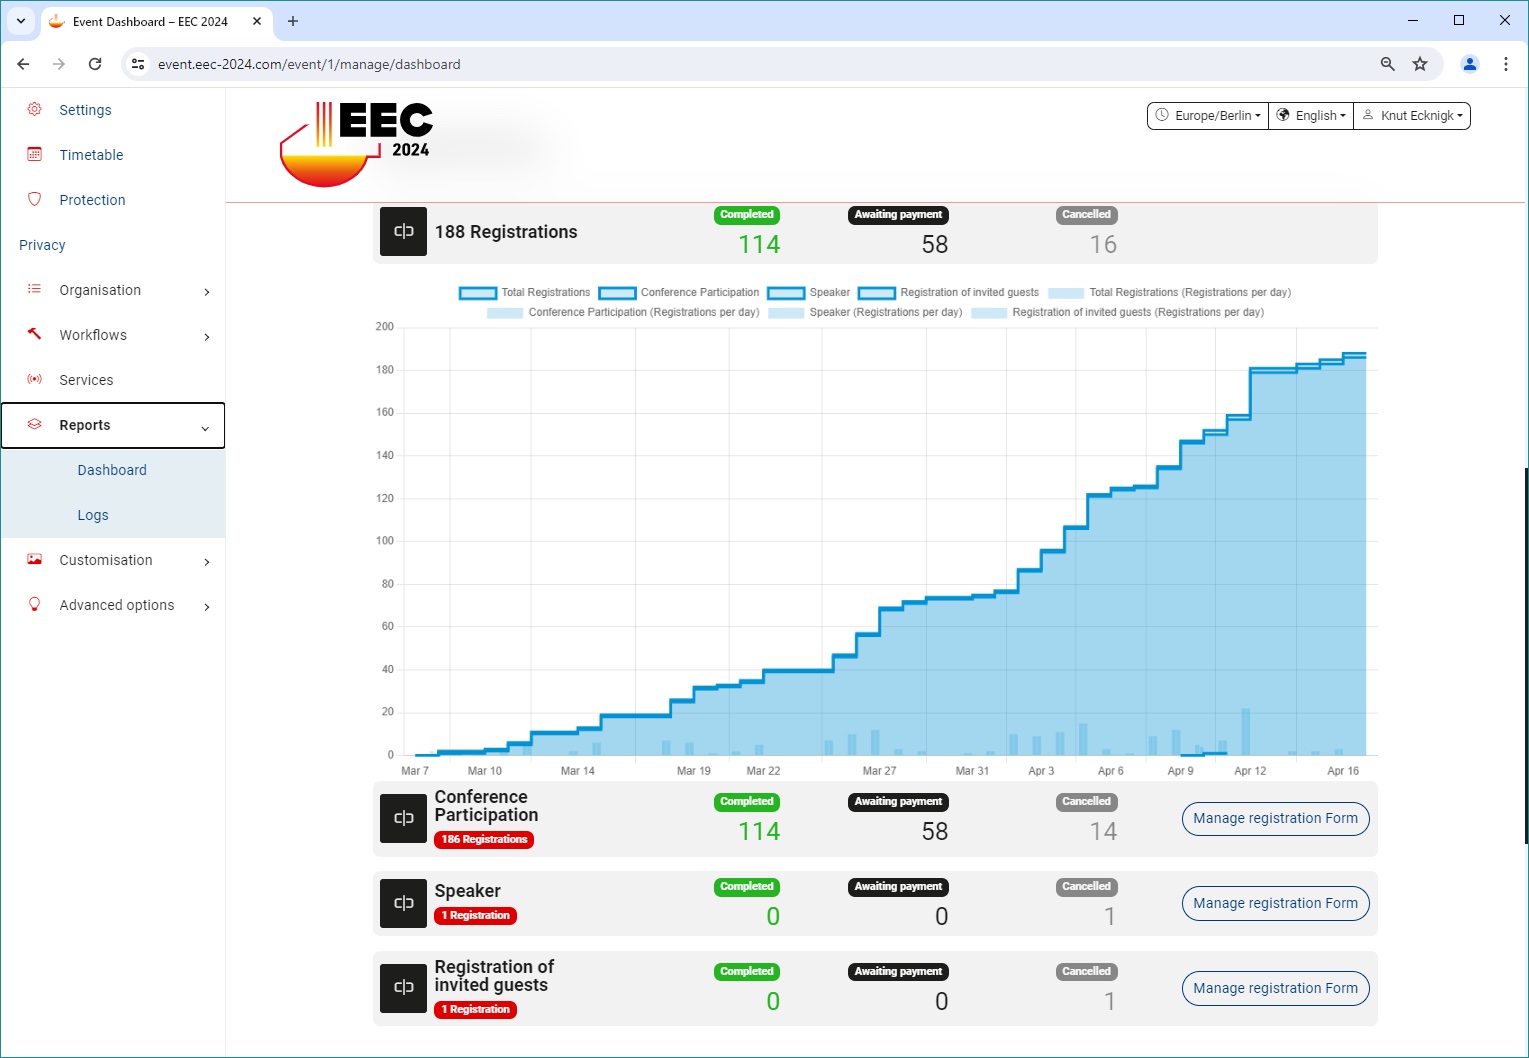Click invited guests 1 Registration badge
The width and height of the screenshot is (1529, 1058).
[476, 1010]
